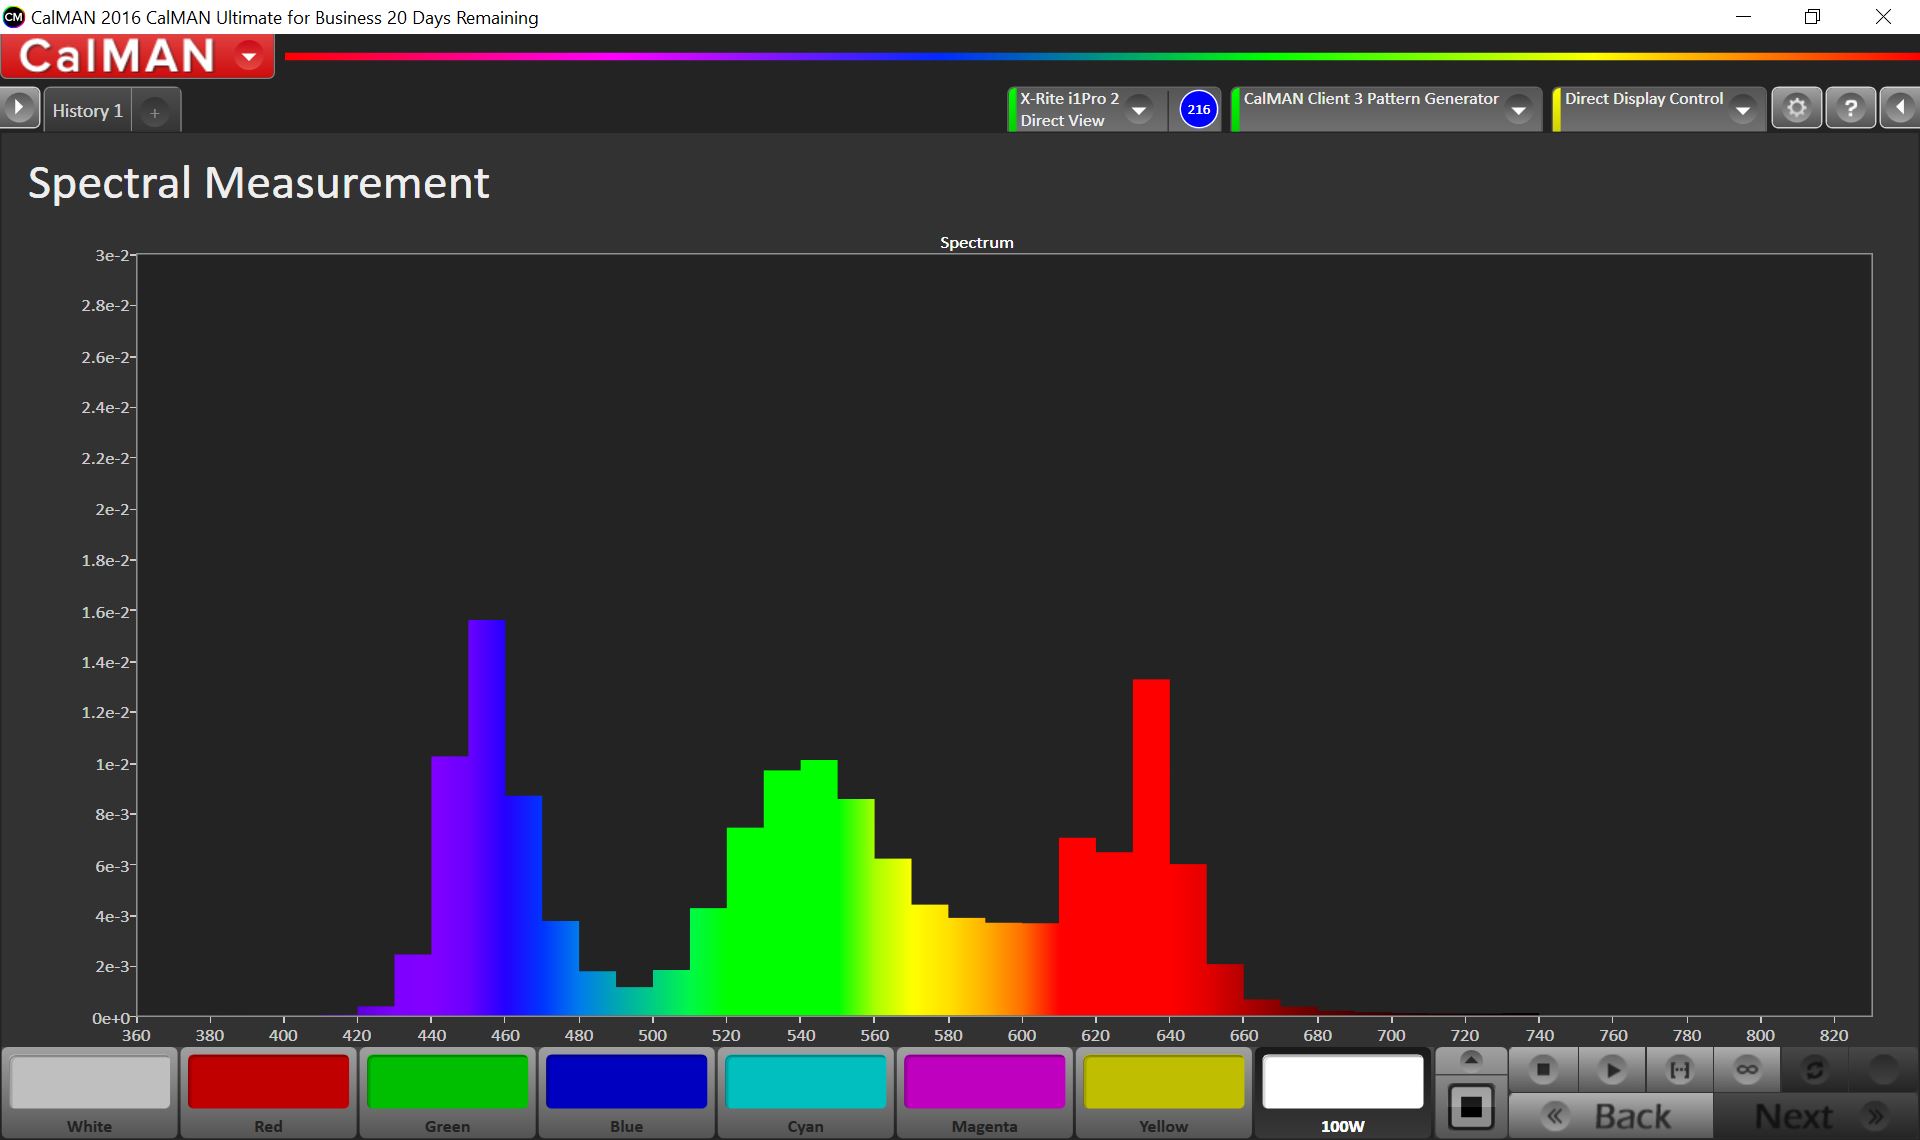Screen dimensions: 1920x1140
Task: Click the blue 216 meter indicator
Action: coord(1198,109)
